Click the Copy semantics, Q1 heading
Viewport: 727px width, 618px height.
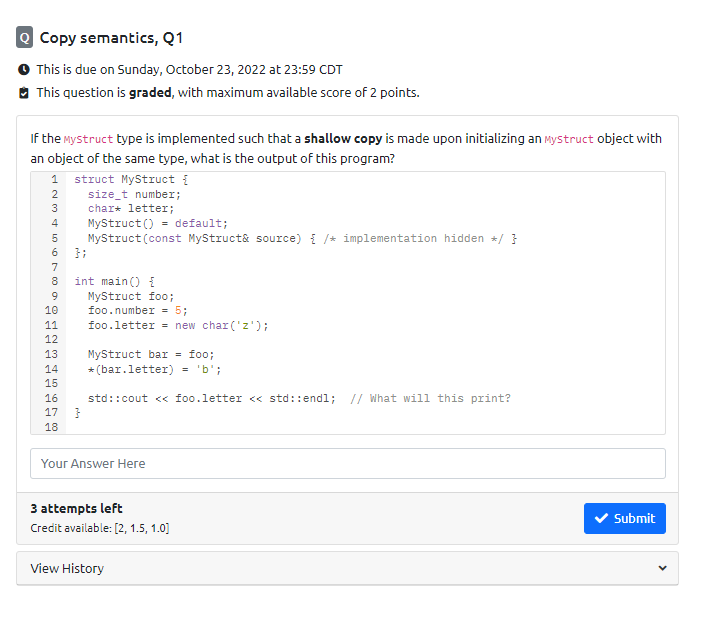[111, 38]
